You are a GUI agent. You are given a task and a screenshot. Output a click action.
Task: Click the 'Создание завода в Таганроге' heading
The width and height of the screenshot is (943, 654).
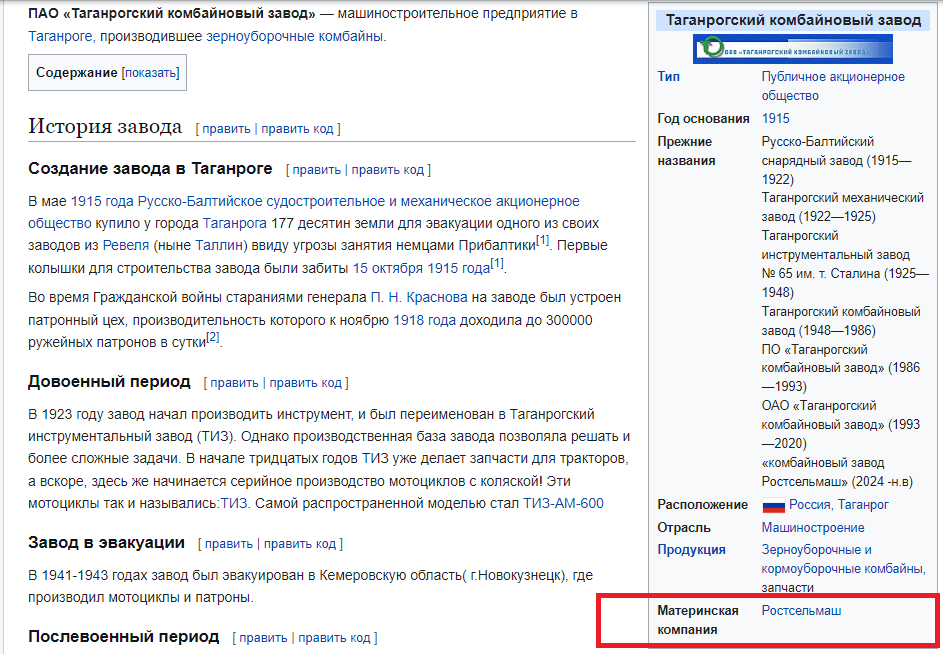(x=150, y=168)
